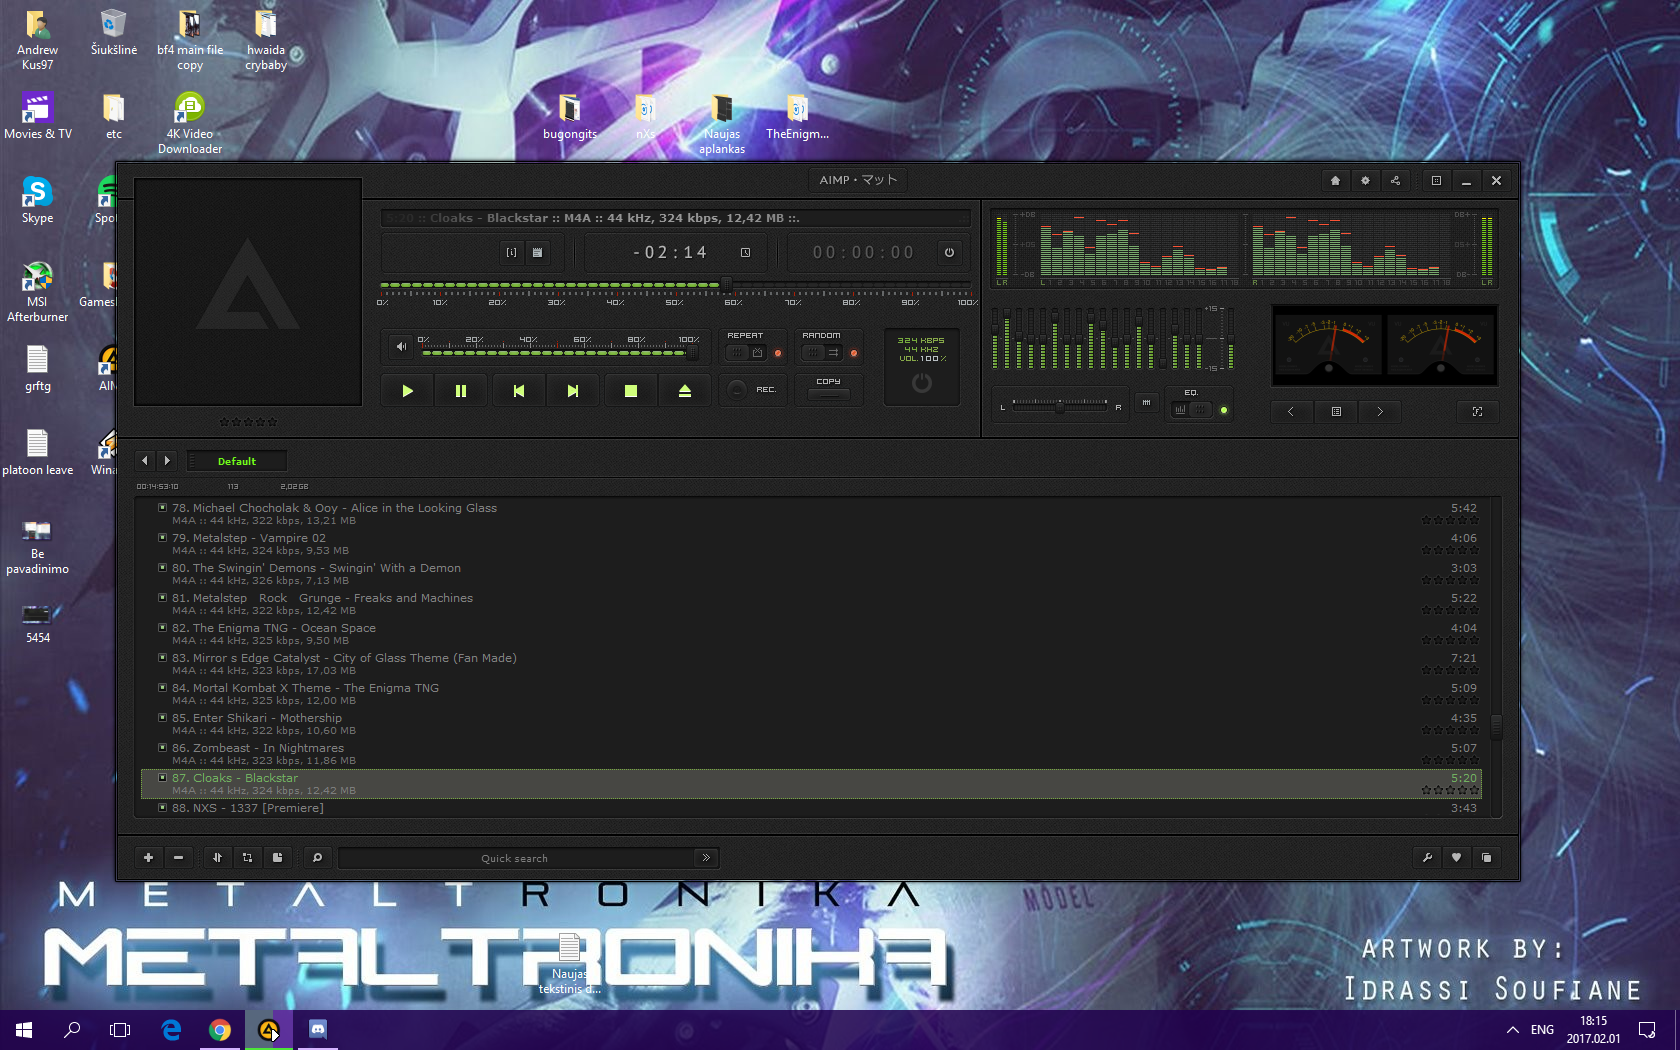This screenshot has width=1680, height=1050.
Task: Expand the quick search options chevron
Action: (706, 858)
